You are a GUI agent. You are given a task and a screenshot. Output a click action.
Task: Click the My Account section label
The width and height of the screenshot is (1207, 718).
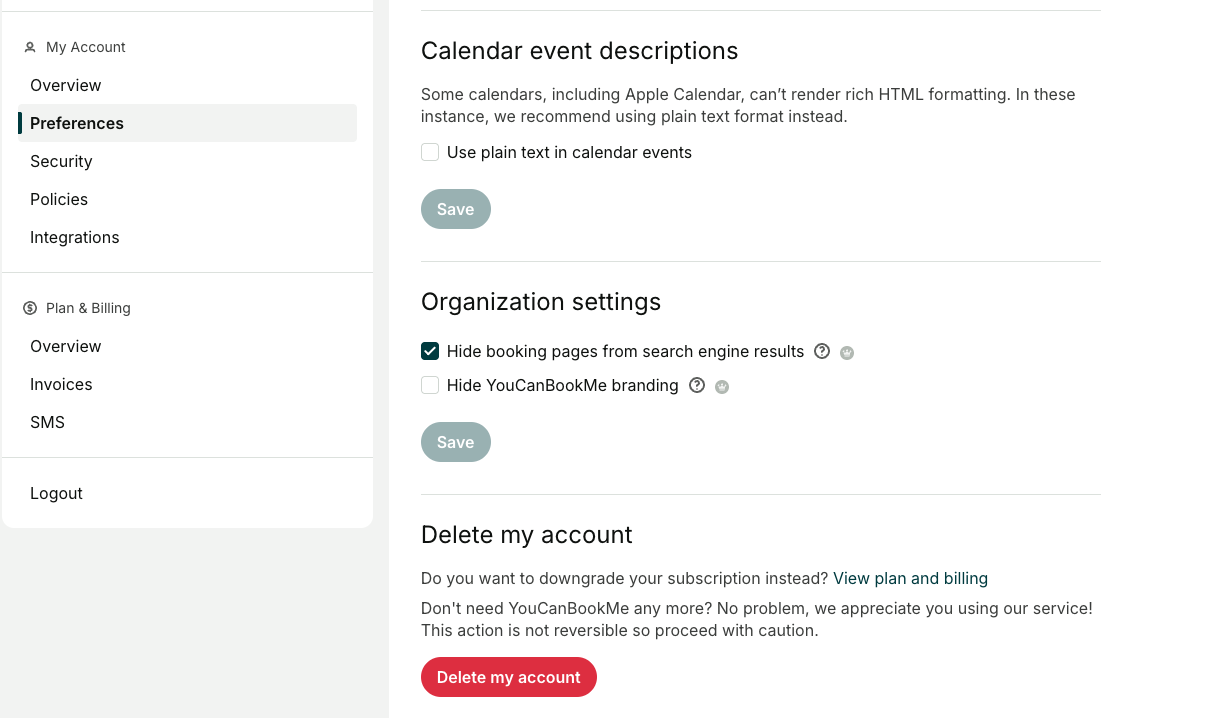pos(86,47)
